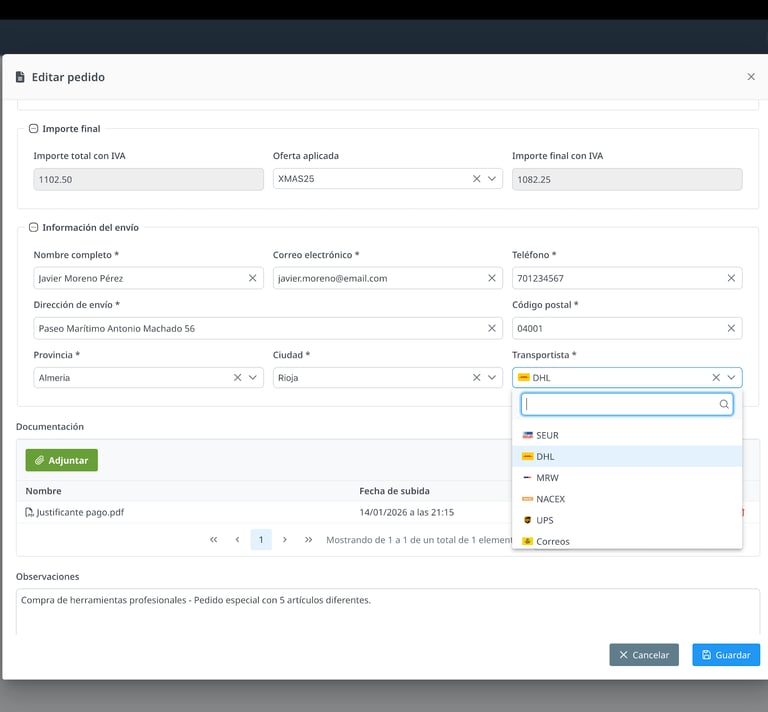Click the Importe final con IVA field
This screenshot has width=768, height=712.
(627, 179)
